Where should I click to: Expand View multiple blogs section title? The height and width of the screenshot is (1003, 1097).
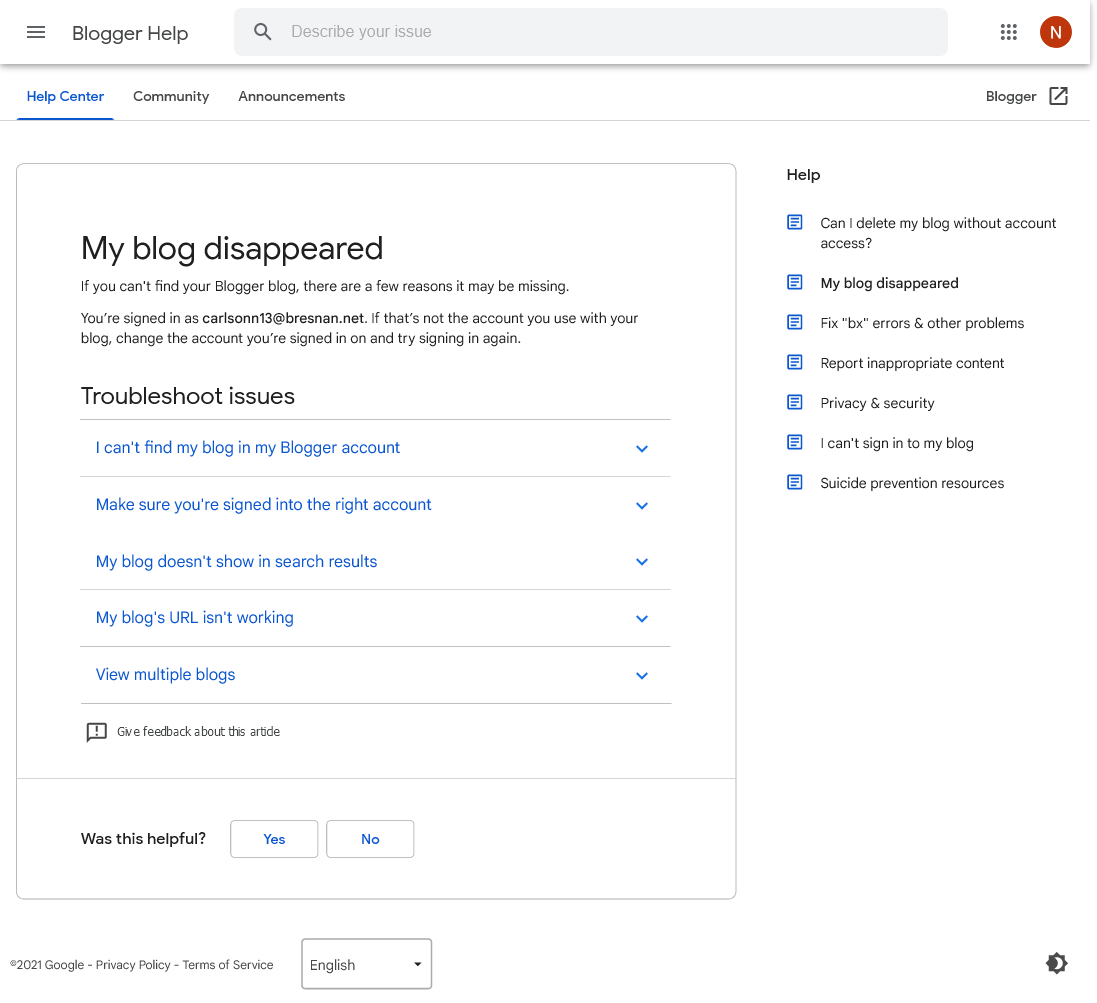(x=165, y=674)
